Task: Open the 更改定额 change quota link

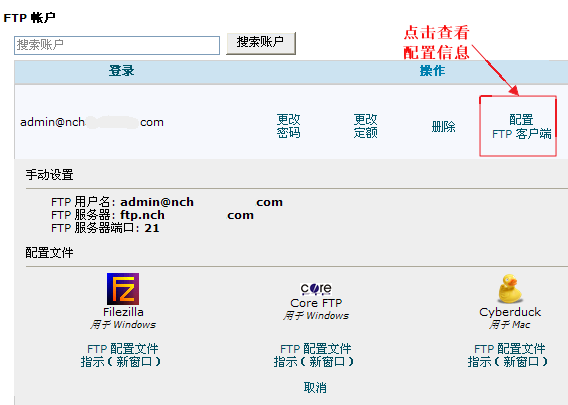Action: pyautogui.click(x=366, y=126)
